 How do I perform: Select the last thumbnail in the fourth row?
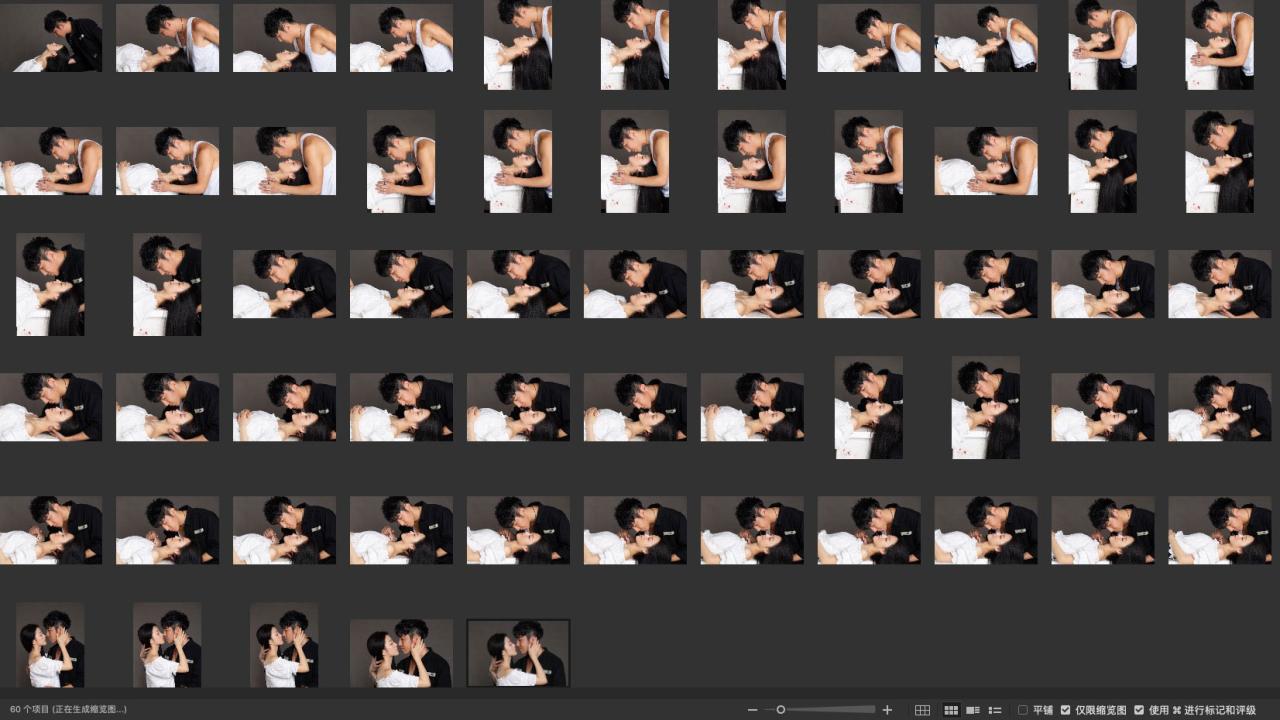click(x=1219, y=407)
